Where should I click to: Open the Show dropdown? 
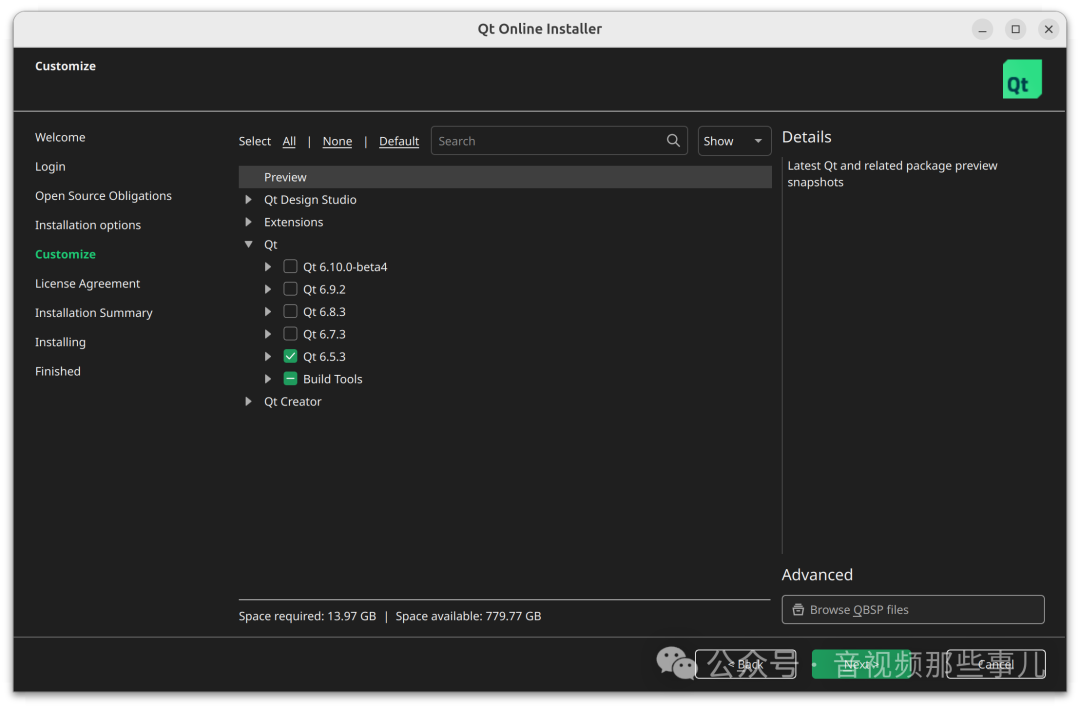coord(734,140)
